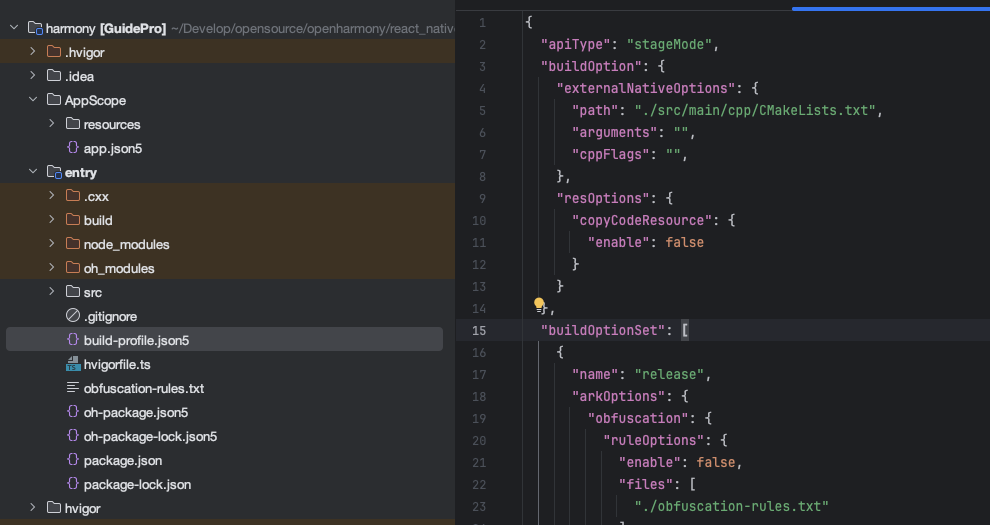The image size is (990, 525).
Task: Open obfuscation-rules.txt in the tree
Action: pyautogui.click(x=144, y=388)
